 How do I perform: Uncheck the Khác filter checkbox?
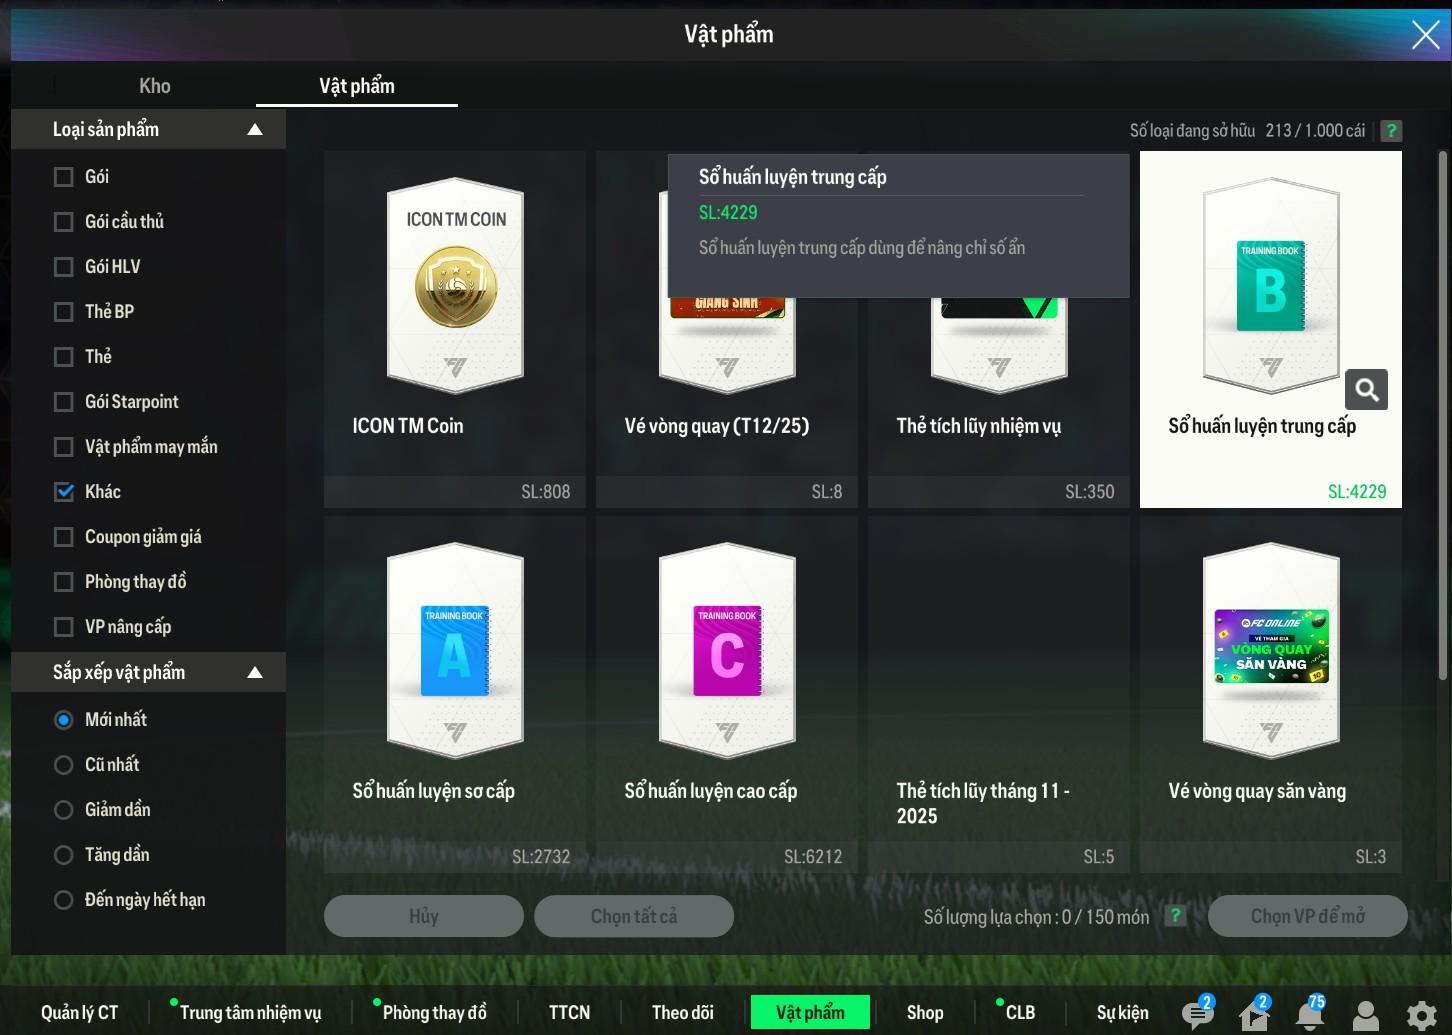64,492
